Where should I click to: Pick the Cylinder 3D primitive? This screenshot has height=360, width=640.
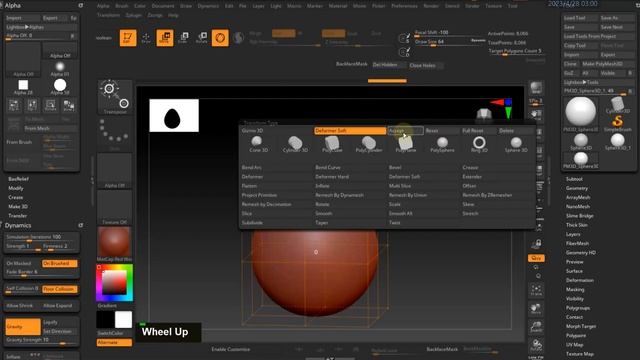click(x=295, y=144)
